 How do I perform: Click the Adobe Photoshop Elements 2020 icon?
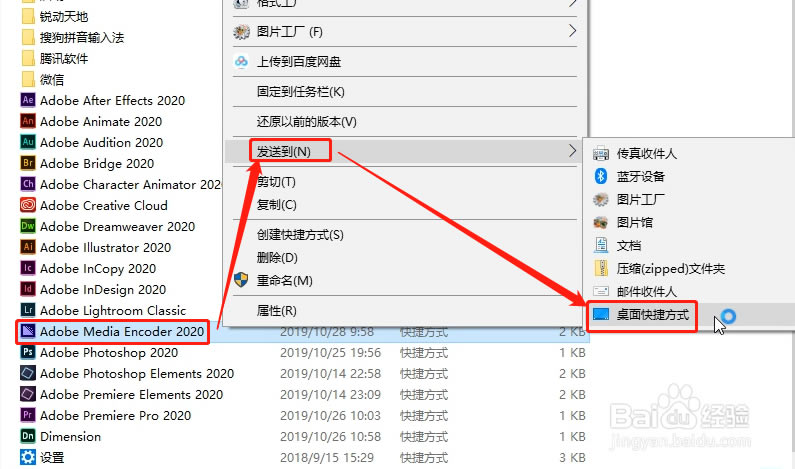tap(28, 373)
